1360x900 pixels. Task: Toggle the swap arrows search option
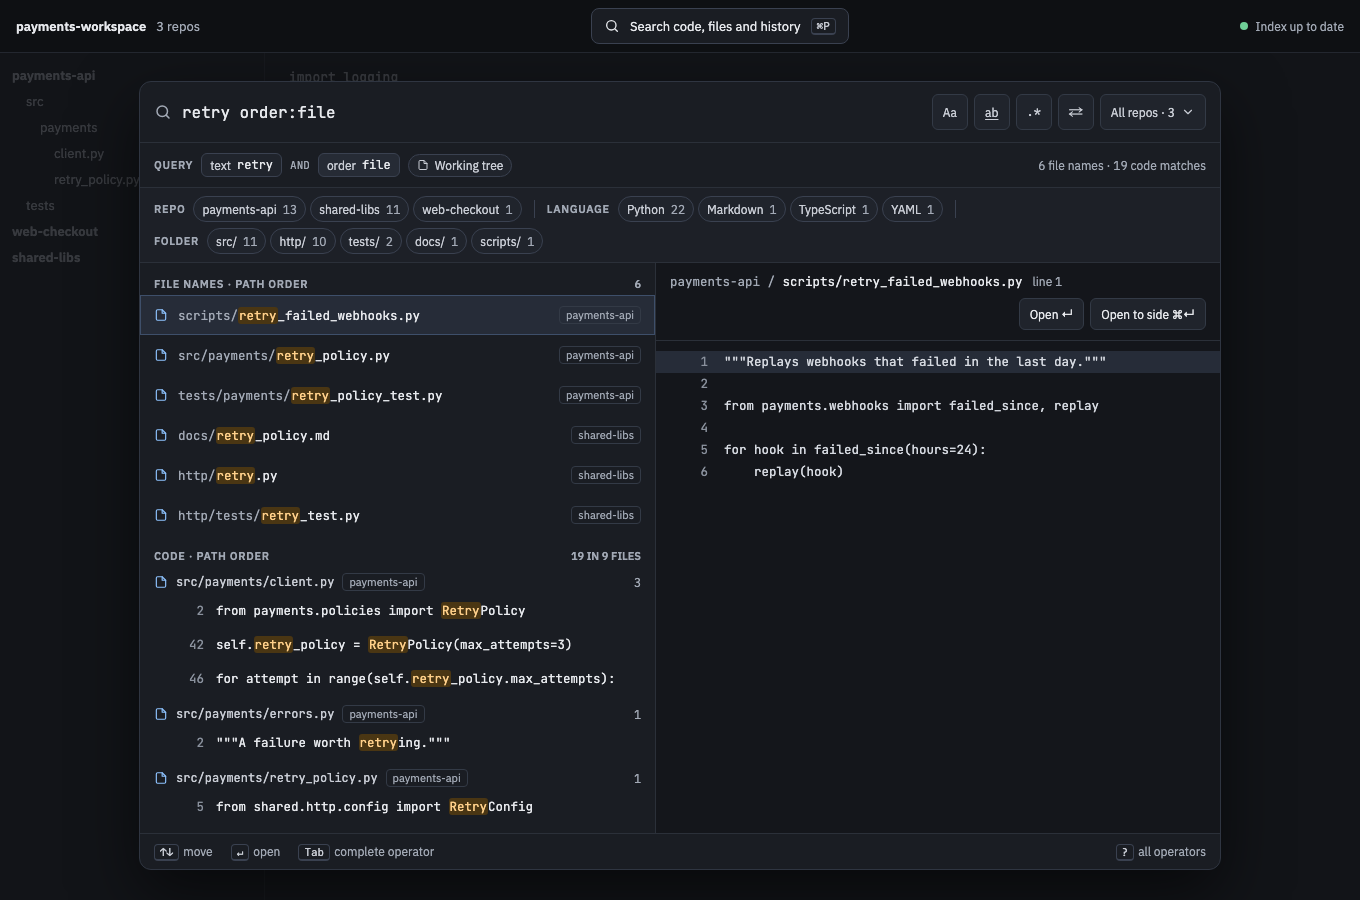point(1076,113)
